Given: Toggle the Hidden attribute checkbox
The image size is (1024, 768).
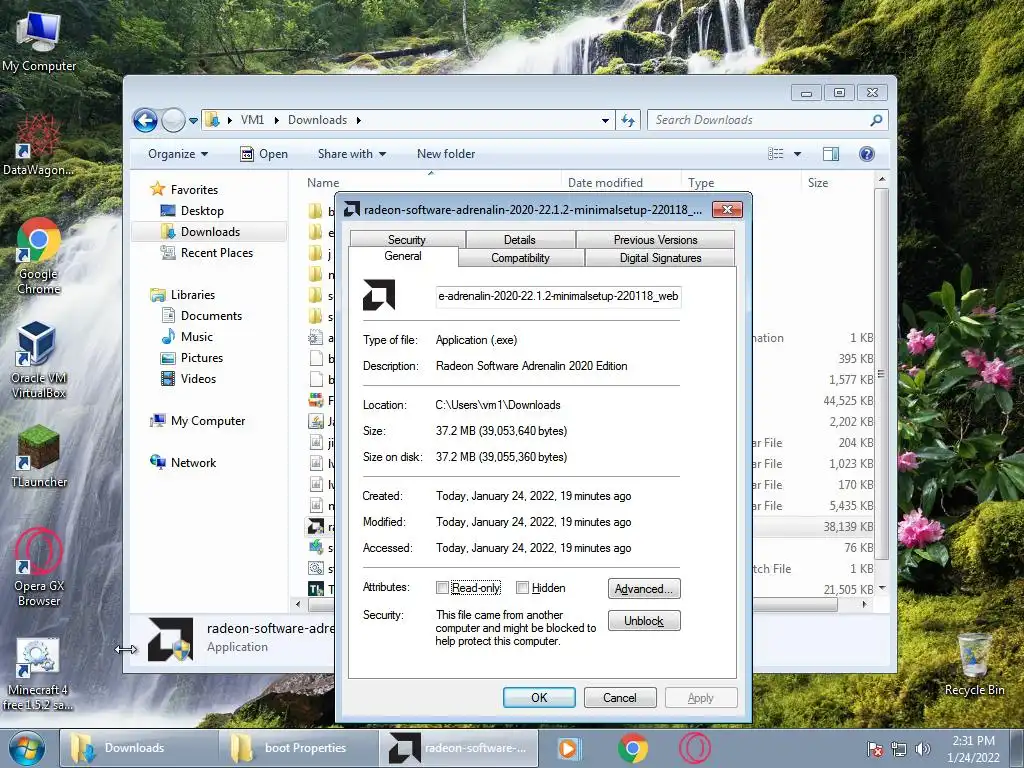Looking at the screenshot, I should (x=522, y=588).
